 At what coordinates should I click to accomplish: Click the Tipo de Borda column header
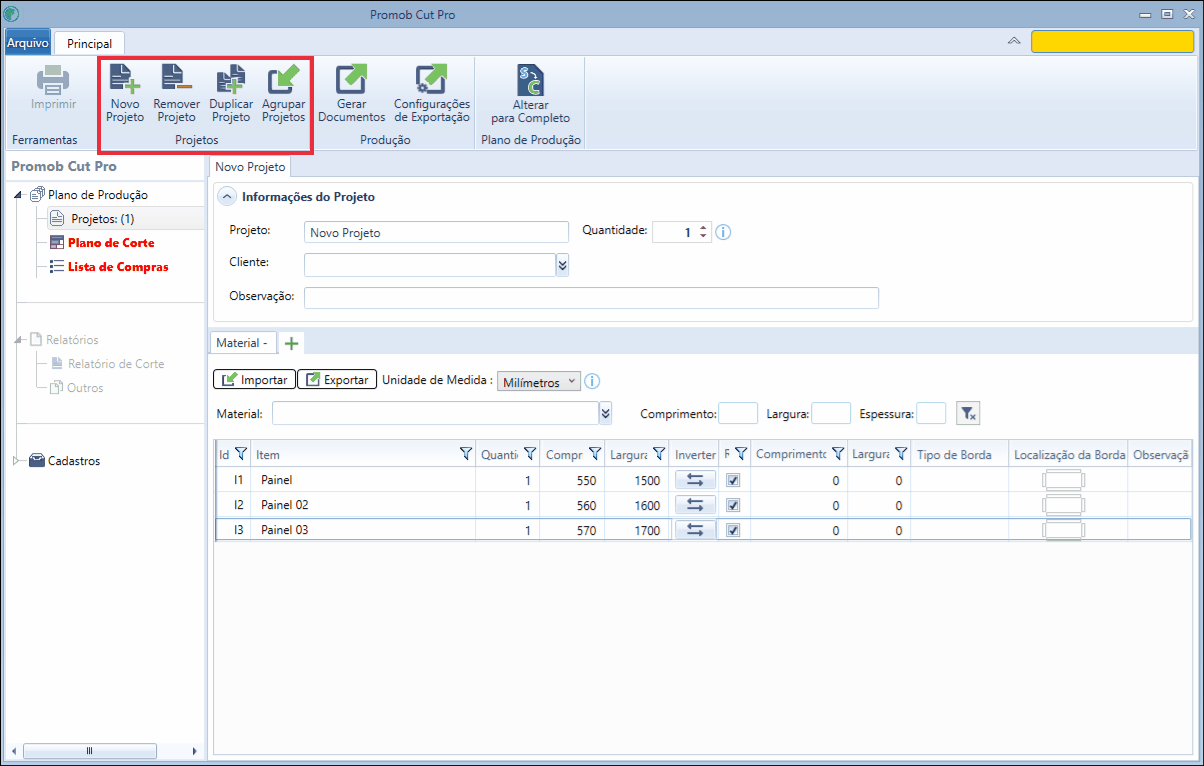coord(960,455)
